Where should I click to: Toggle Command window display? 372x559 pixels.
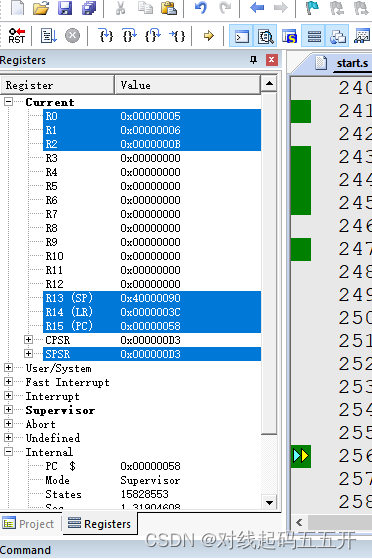click(x=241, y=36)
